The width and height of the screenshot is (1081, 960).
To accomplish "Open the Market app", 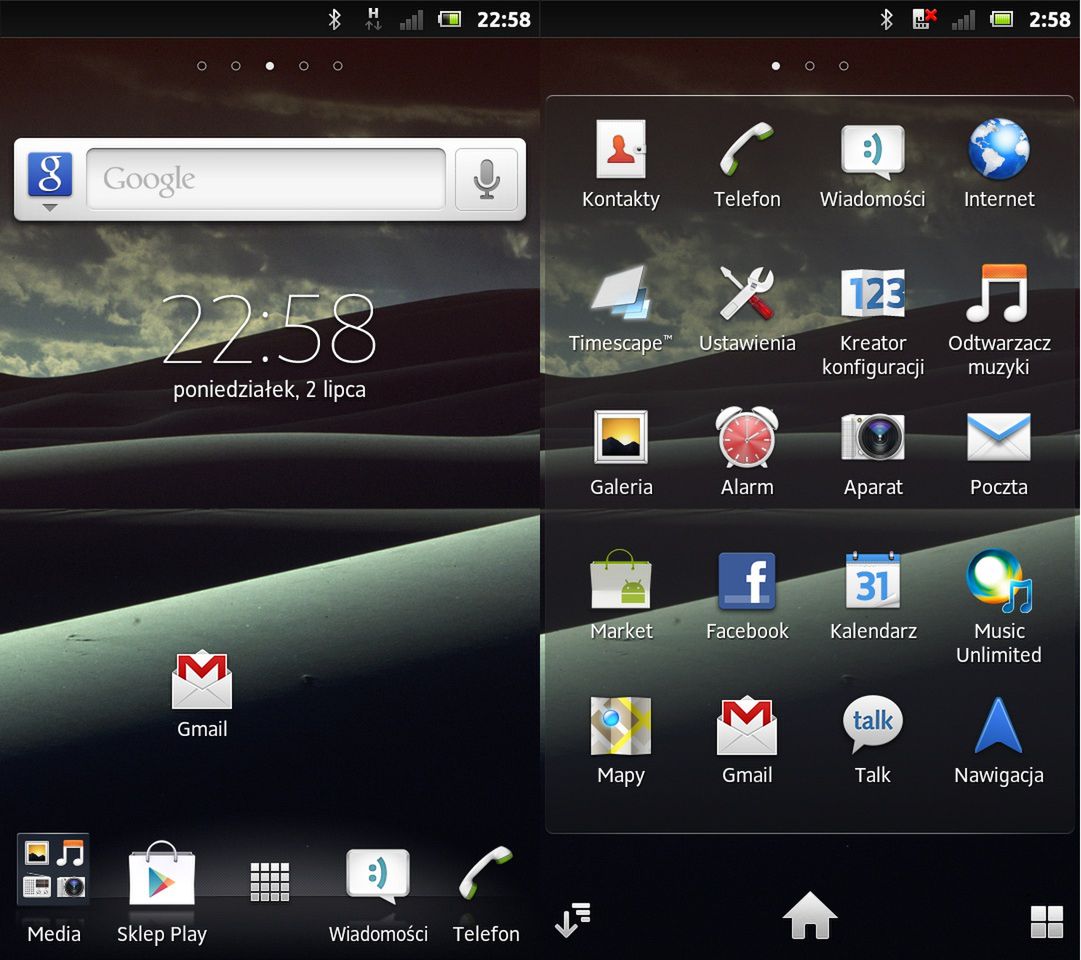I will [x=620, y=596].
